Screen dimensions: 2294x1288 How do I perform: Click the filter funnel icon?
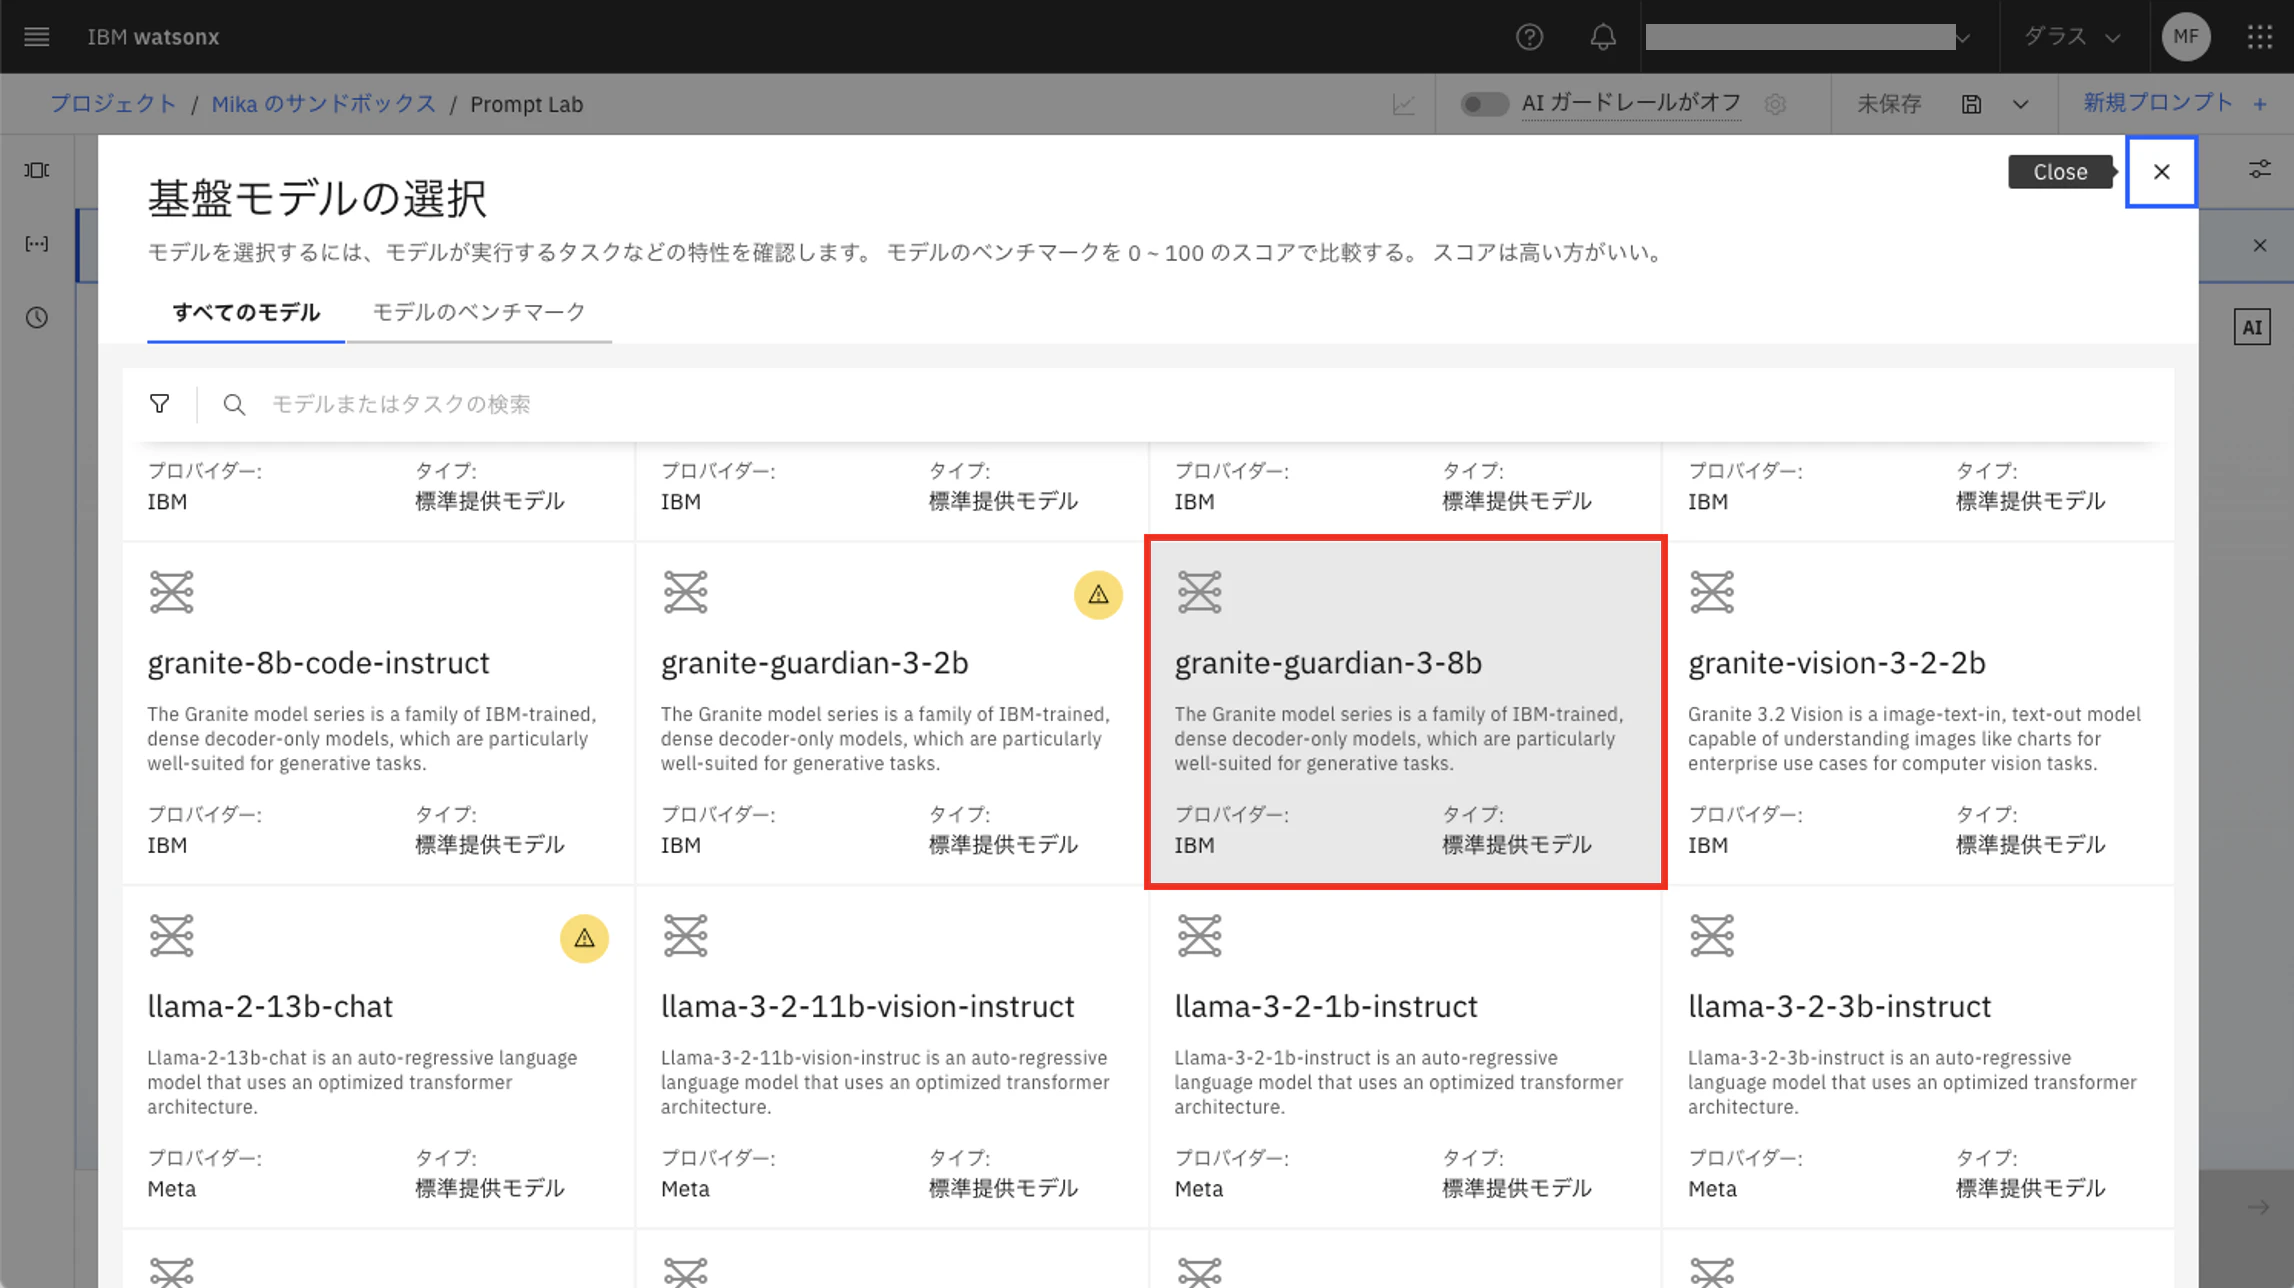tap(160, 404)
